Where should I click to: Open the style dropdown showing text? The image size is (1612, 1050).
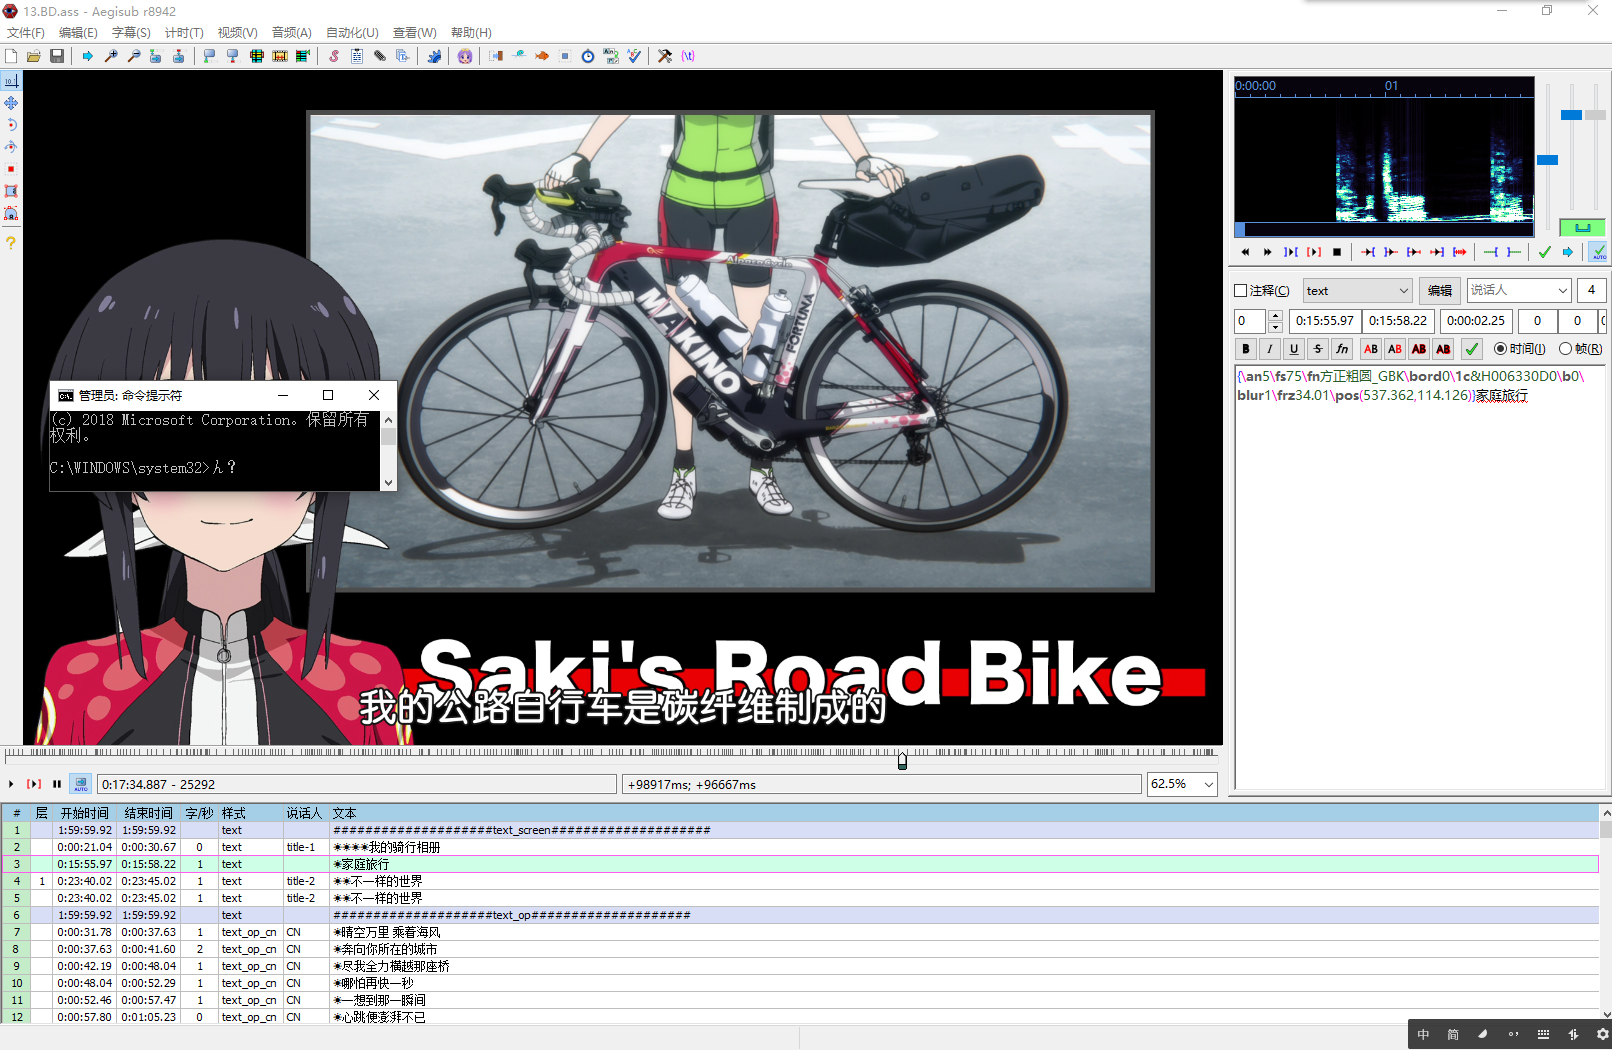tap(1357, 291)
